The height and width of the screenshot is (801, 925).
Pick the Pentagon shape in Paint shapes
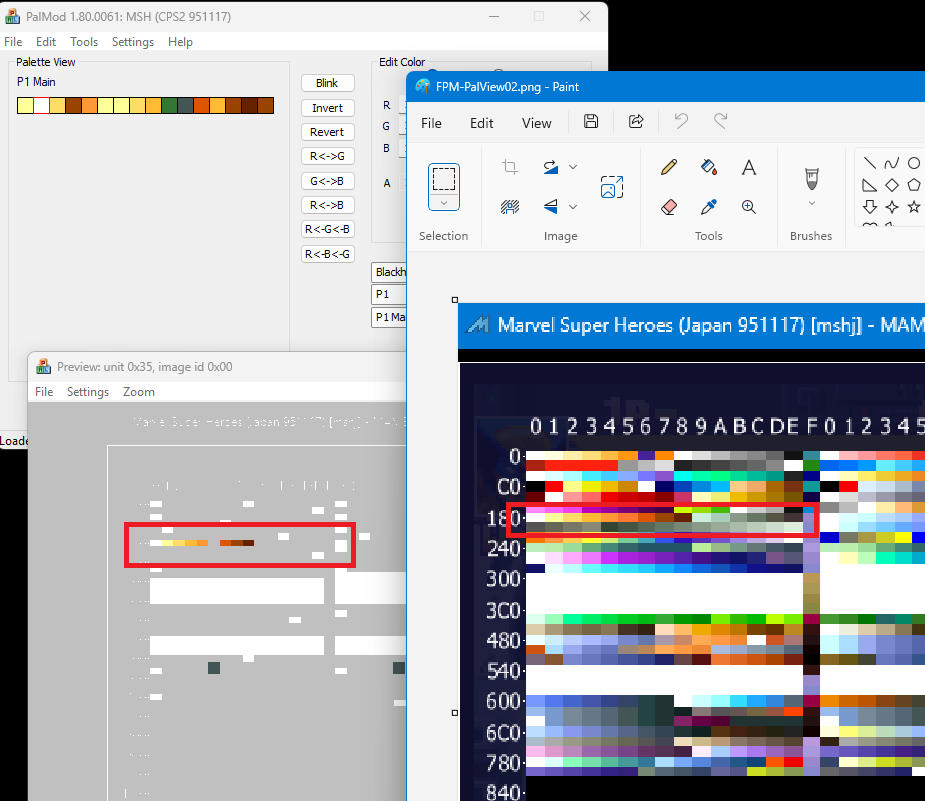point(914,185)
